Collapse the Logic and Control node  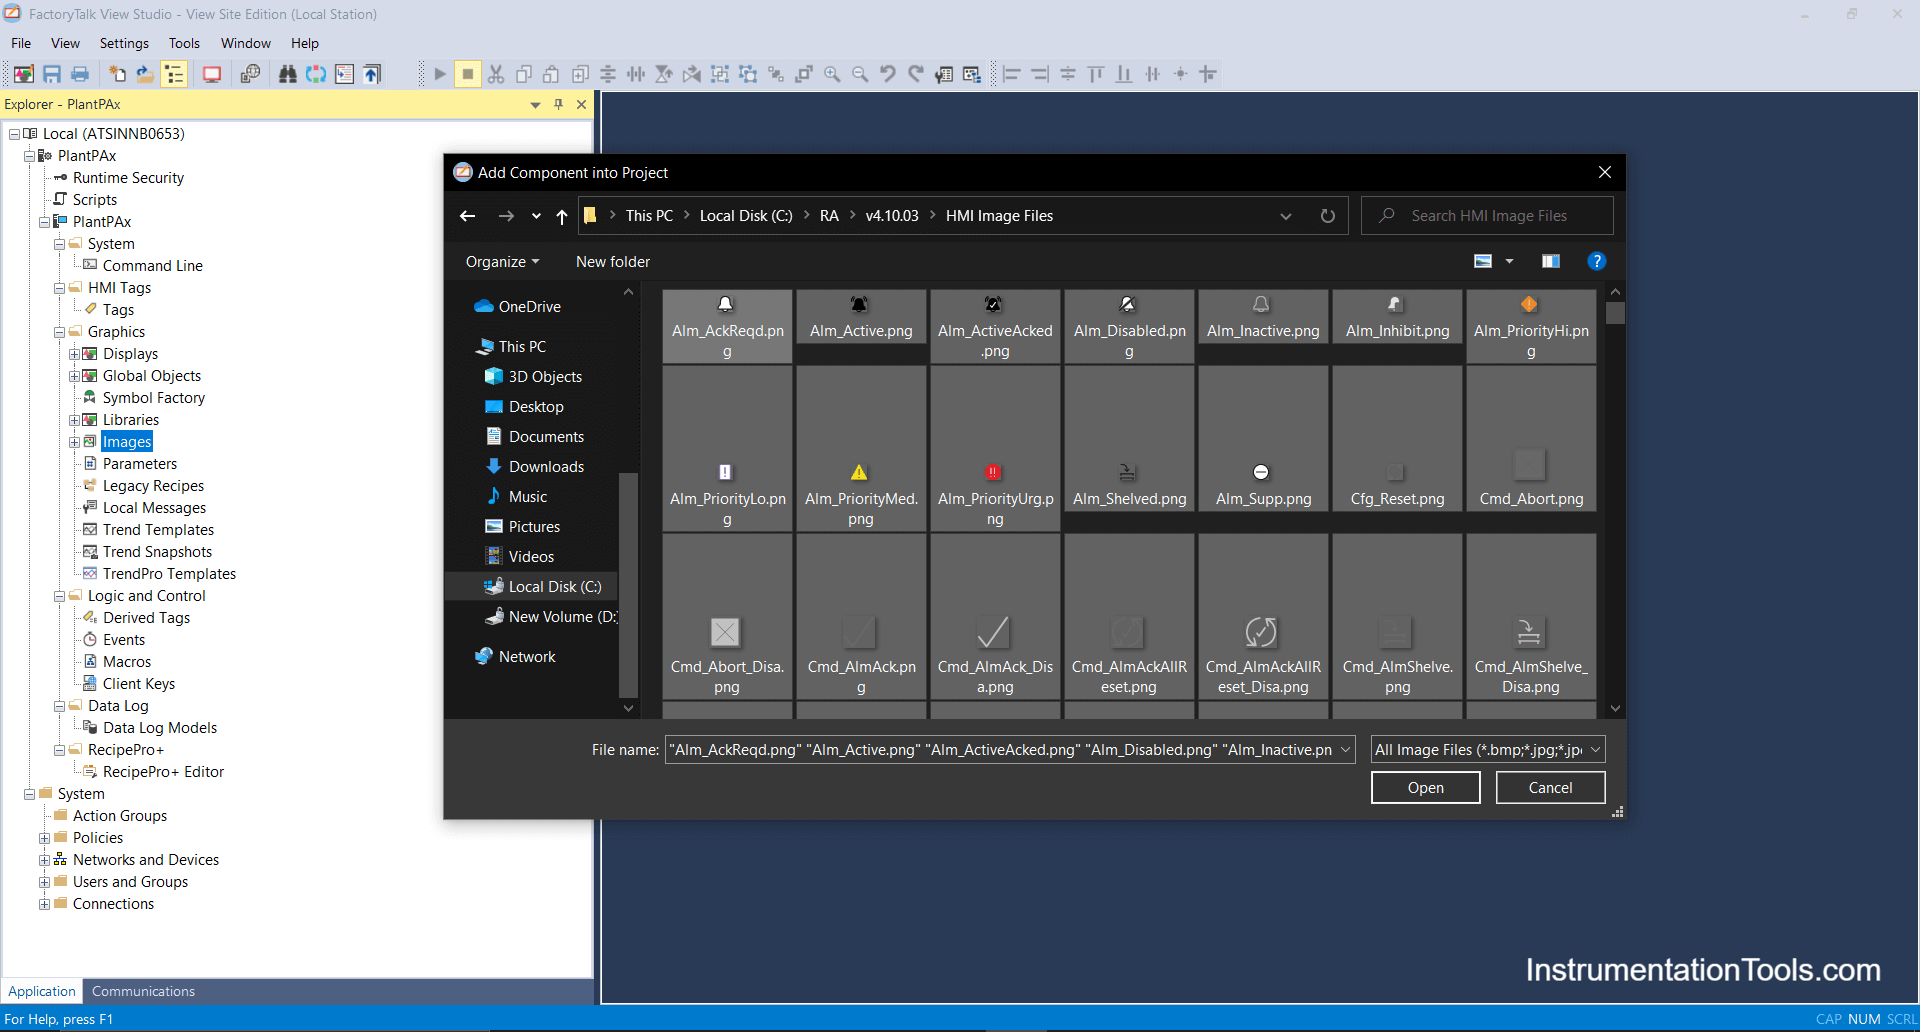[59, 596]
